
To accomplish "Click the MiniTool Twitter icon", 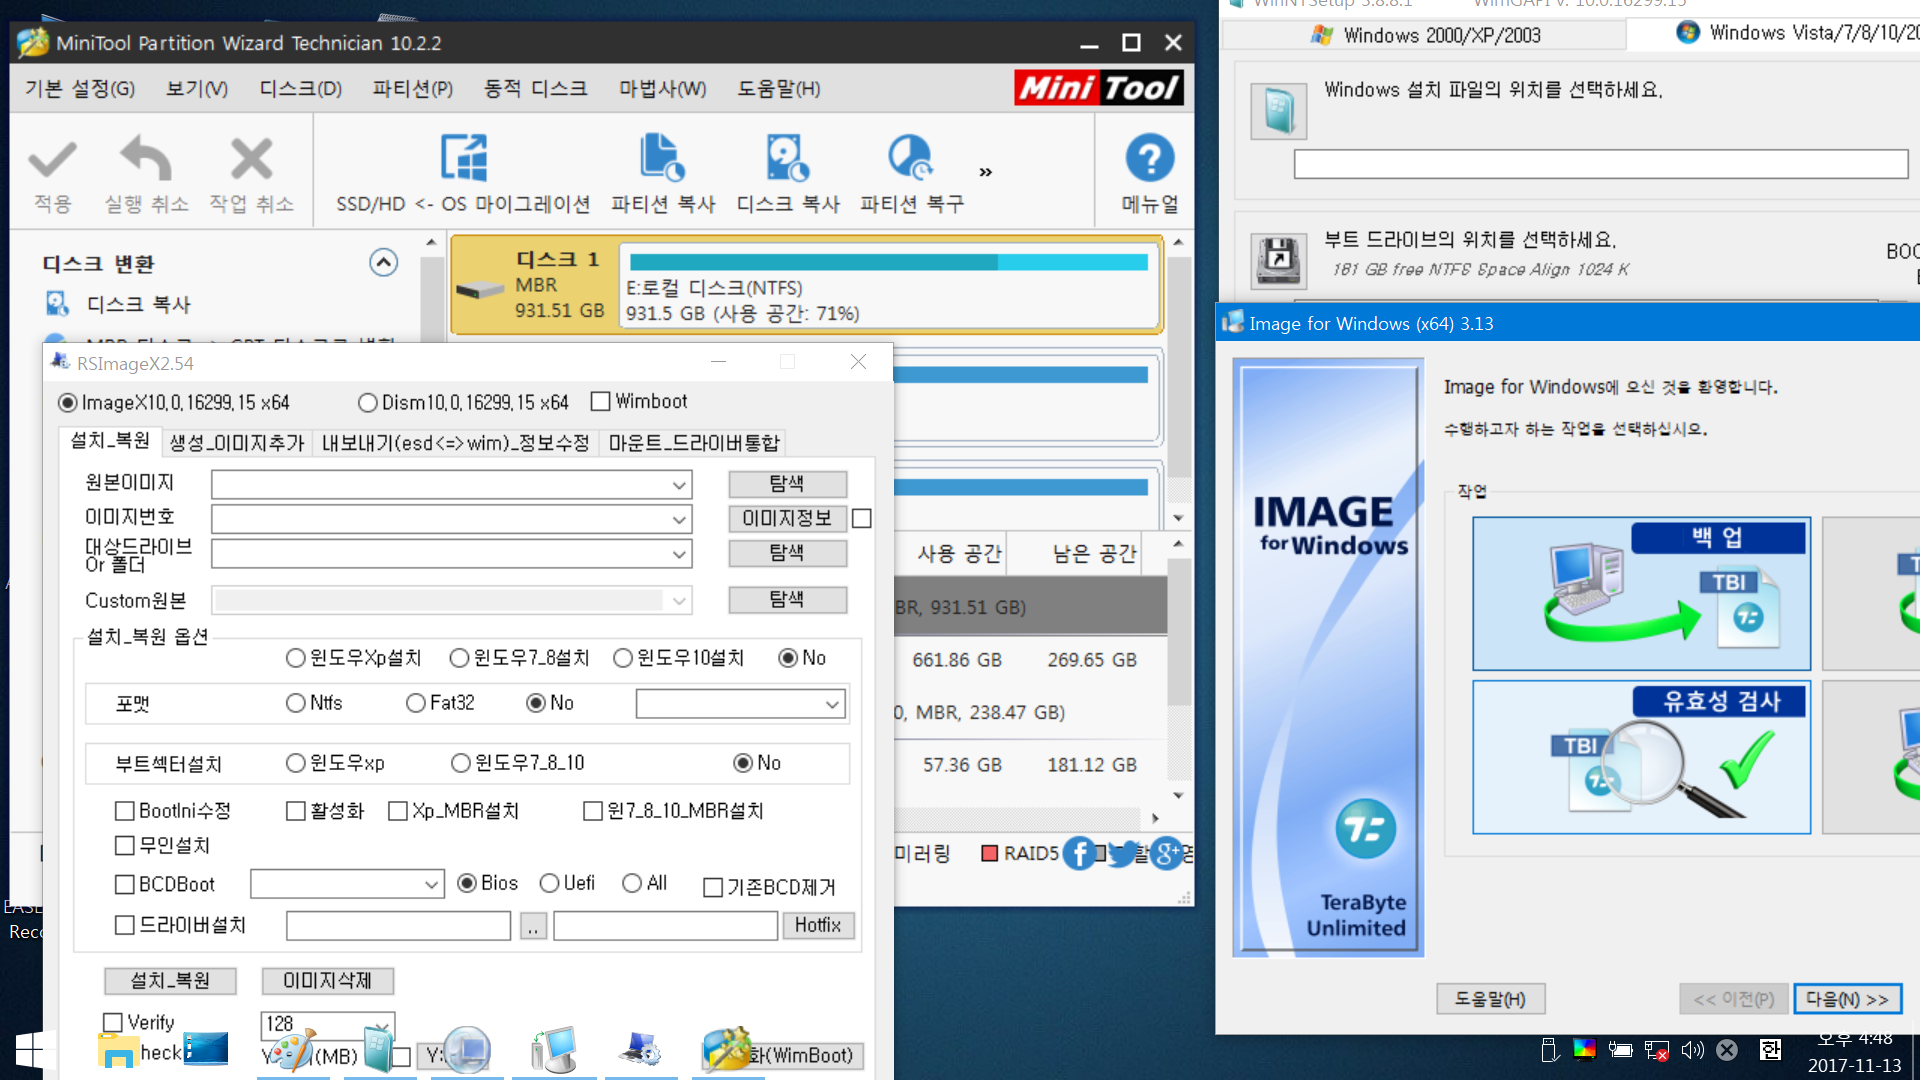I will (1123, 854).
